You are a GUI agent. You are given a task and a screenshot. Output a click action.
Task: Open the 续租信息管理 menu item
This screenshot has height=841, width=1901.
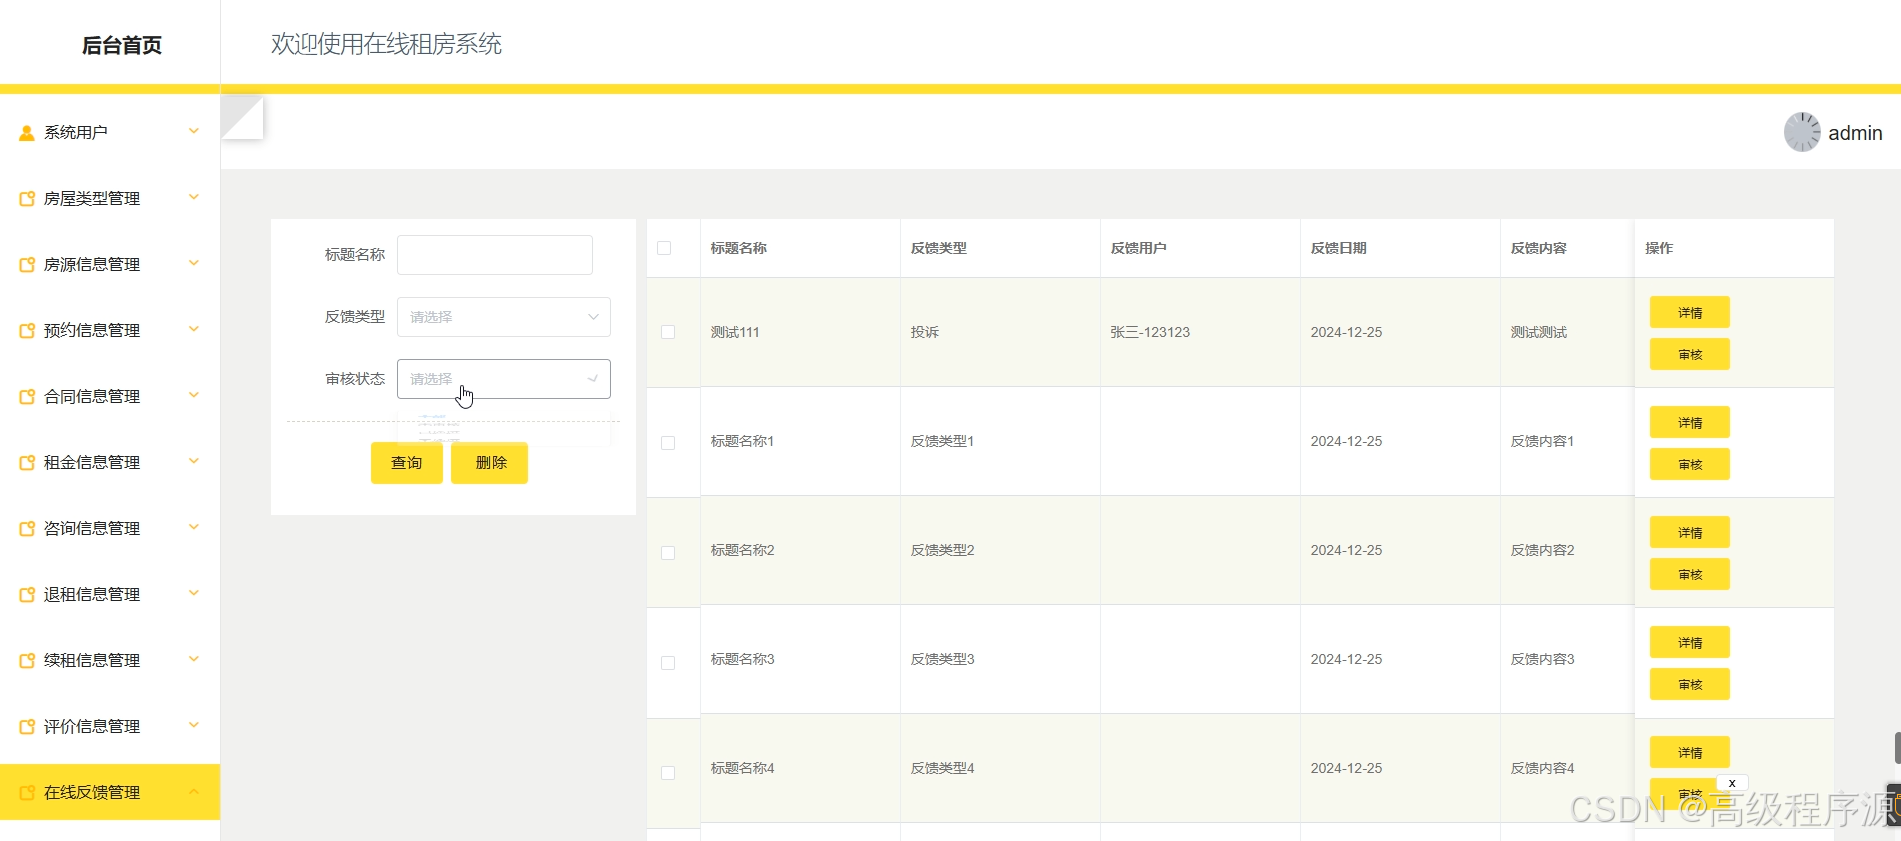[x=110, y=660]
